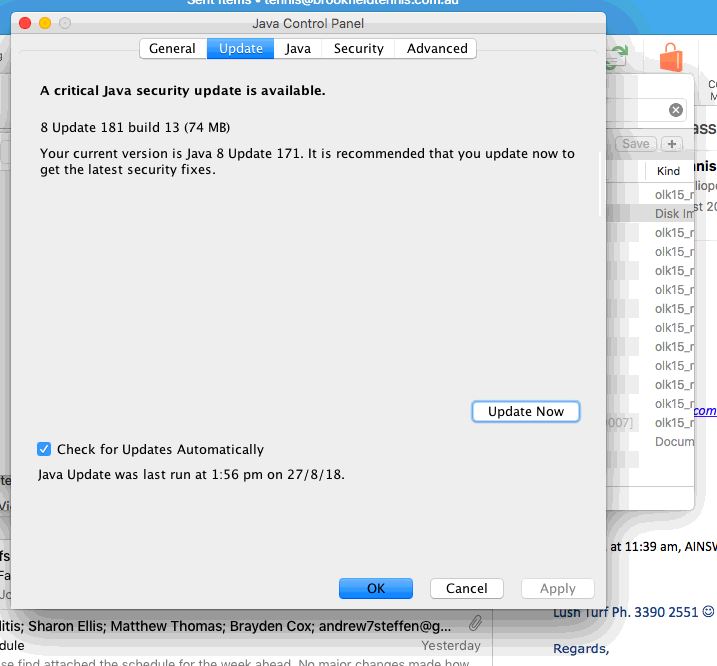717x666 pixels.
Task: Select the Update tab
Action: pyautogui.click(x=241, y=48)
